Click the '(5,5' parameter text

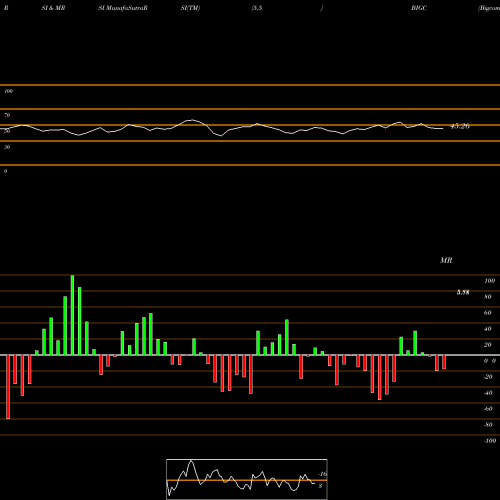[x=257, y=8]
